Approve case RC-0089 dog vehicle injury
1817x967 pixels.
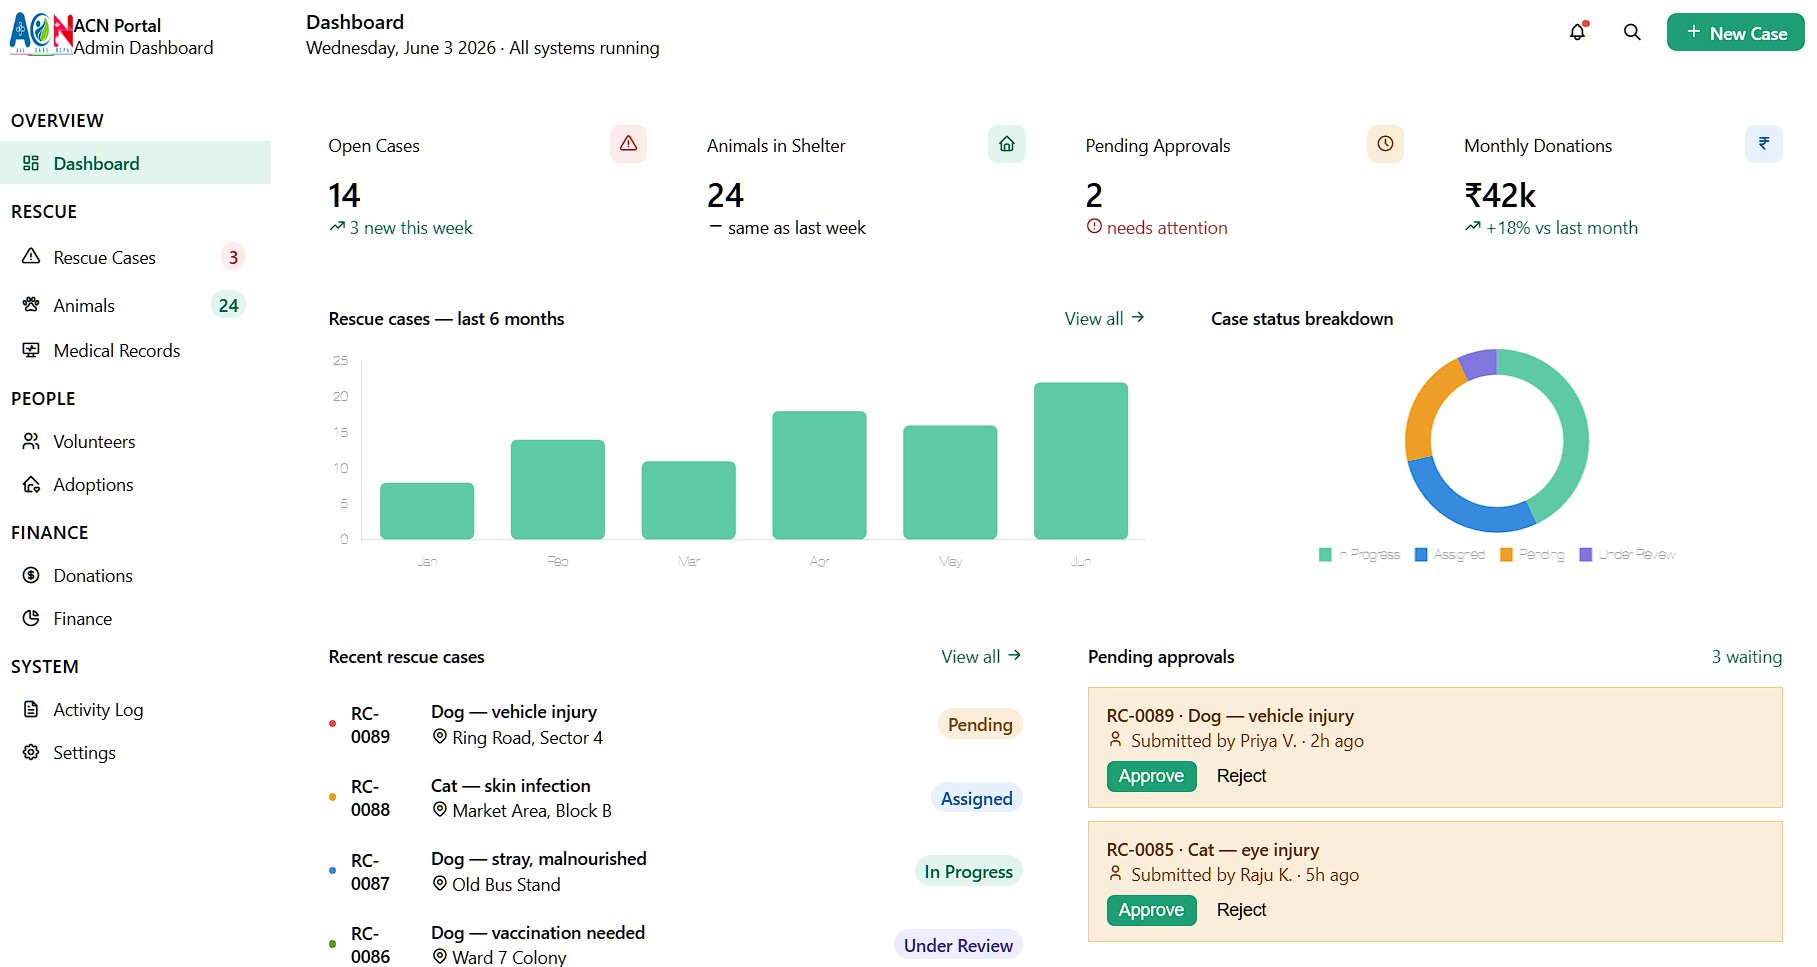point(1151,776)
